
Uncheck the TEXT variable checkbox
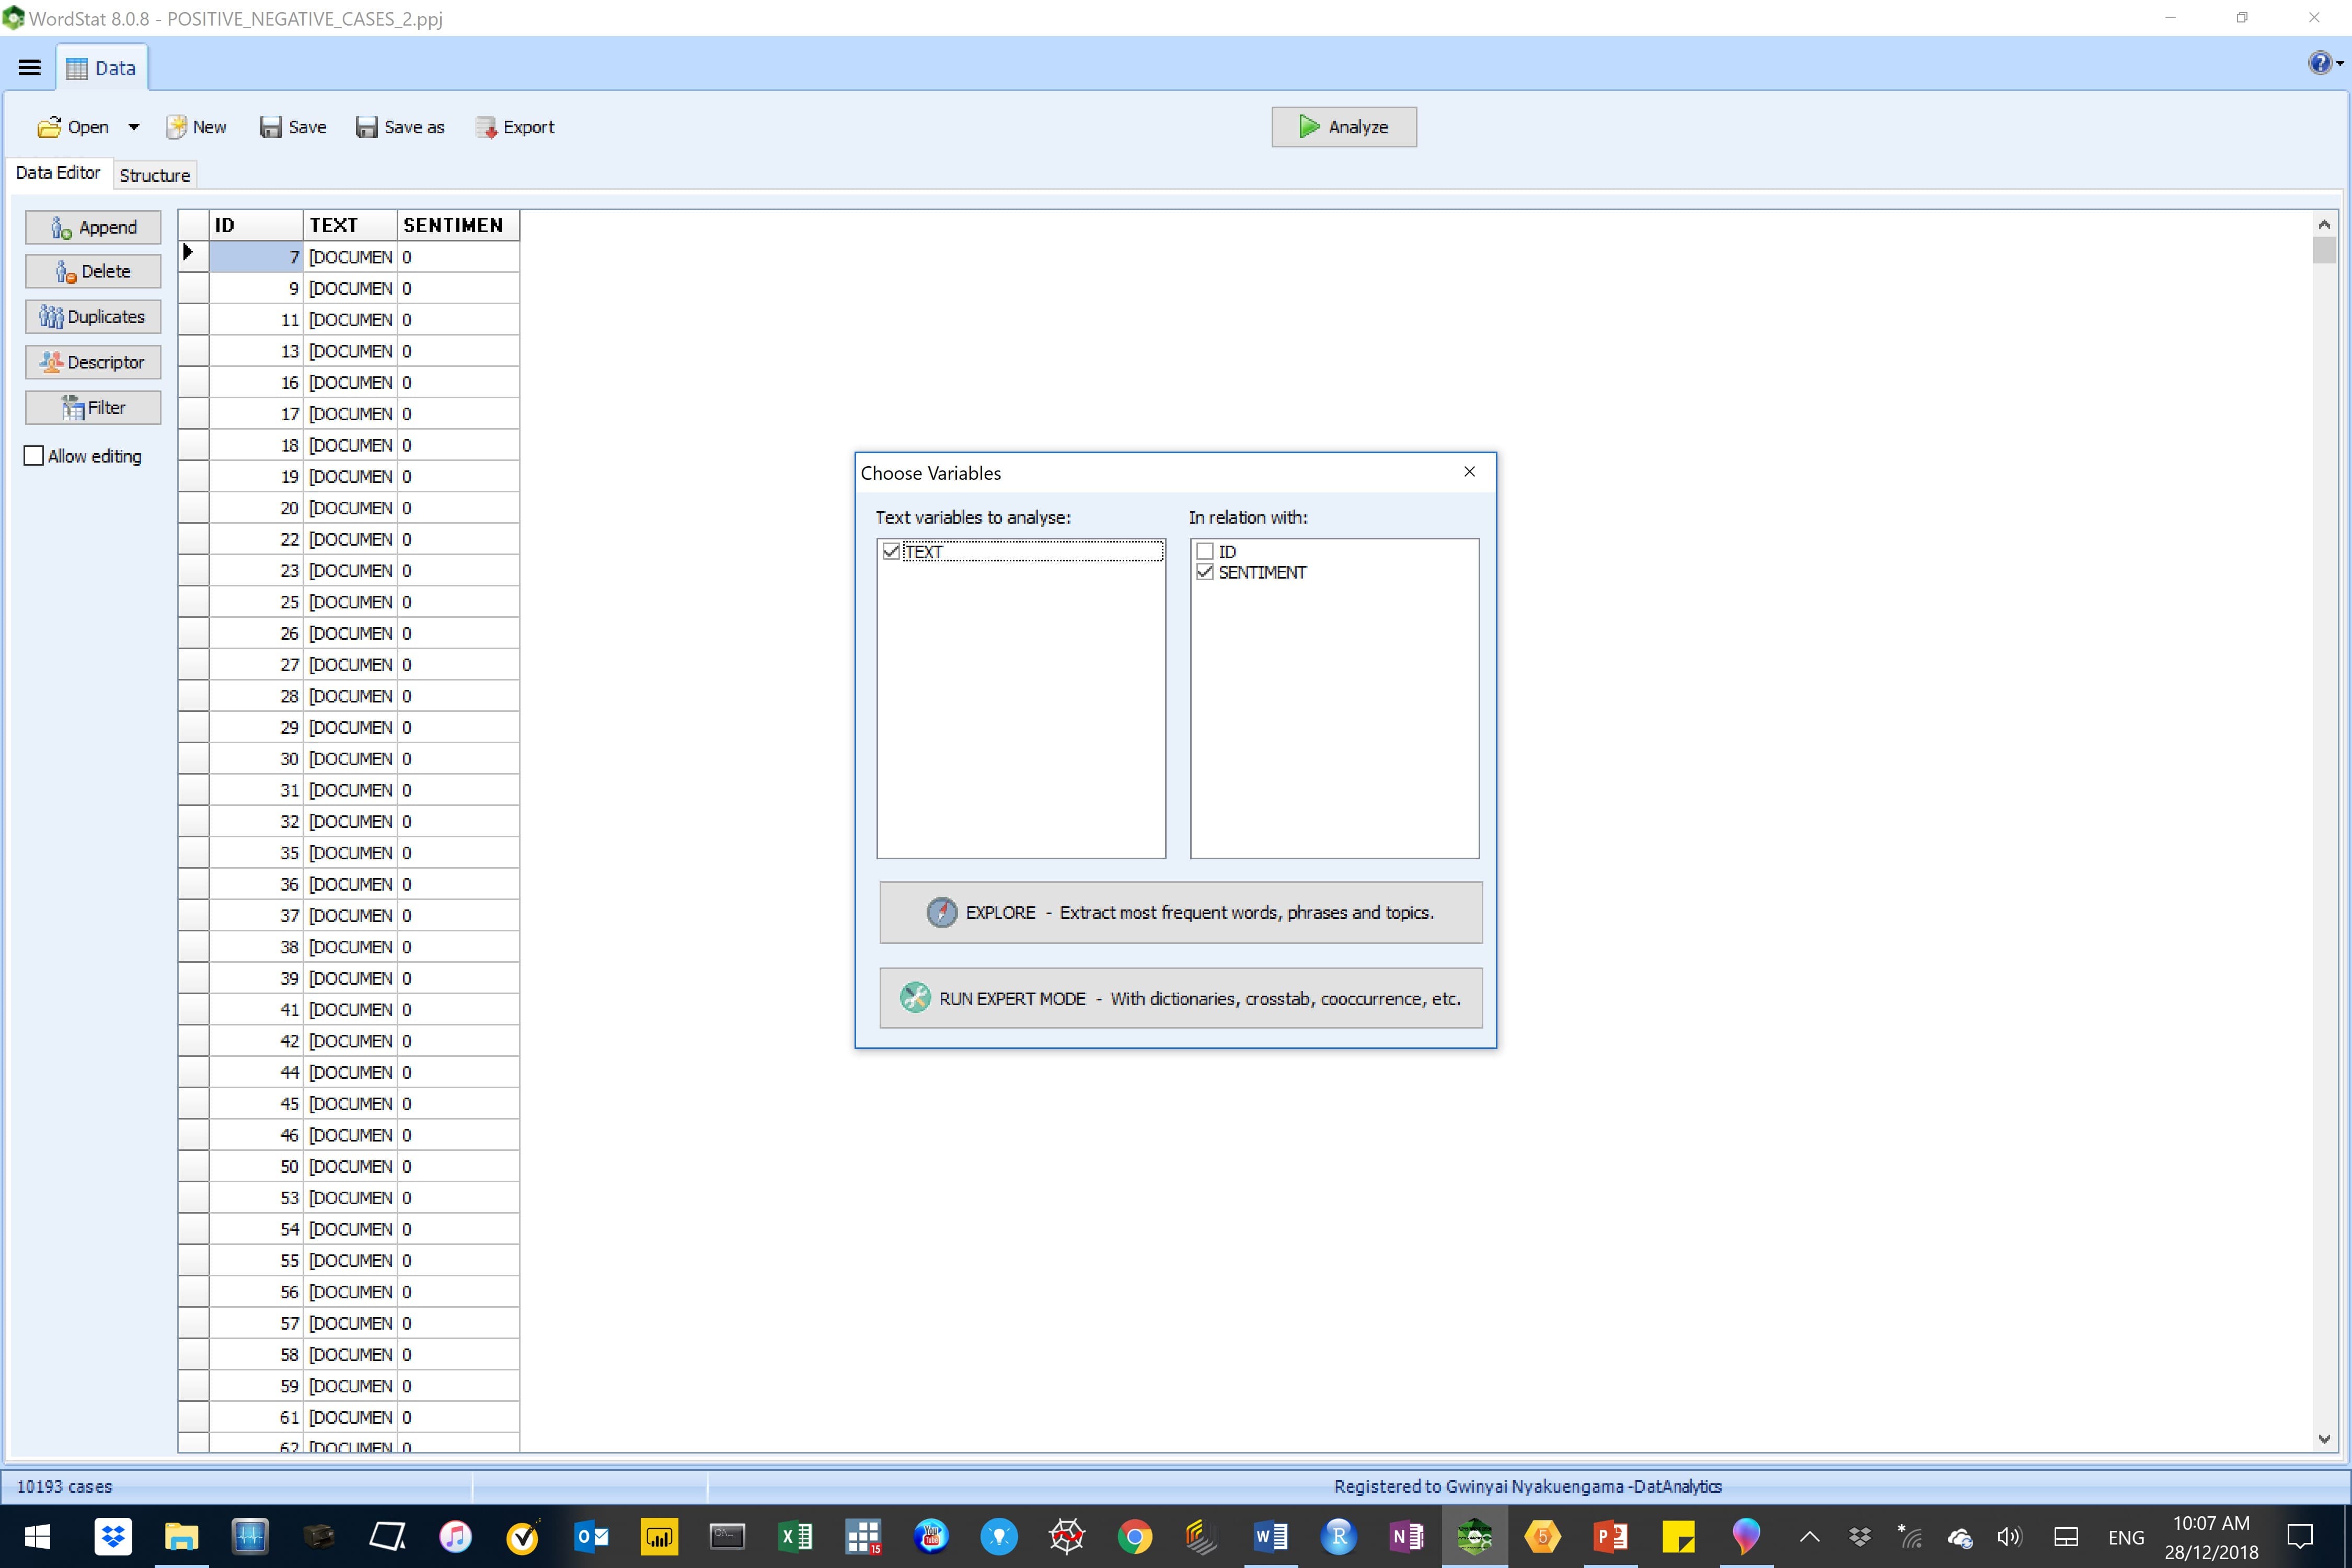[891, 551]
